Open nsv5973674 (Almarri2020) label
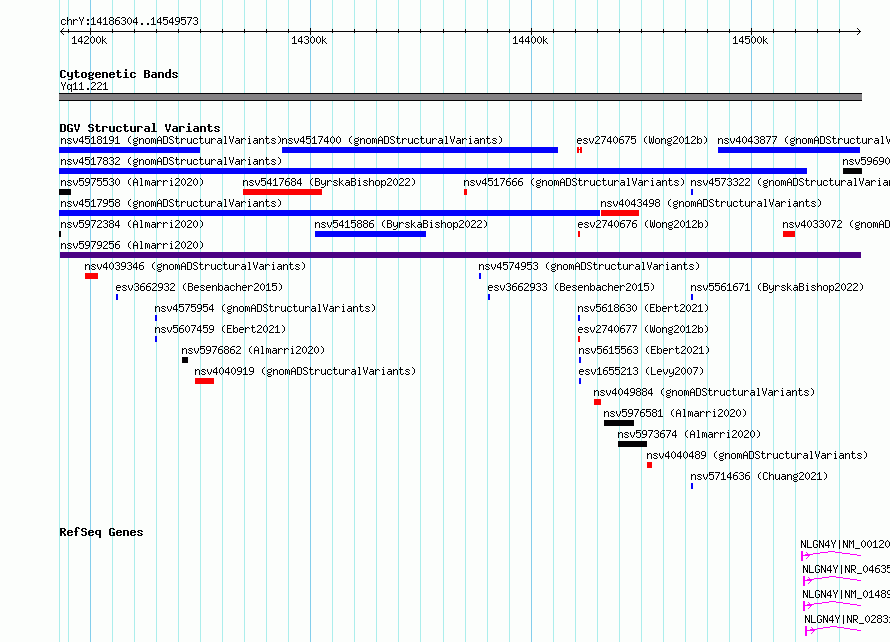The image size is (890, 642). 690,434
